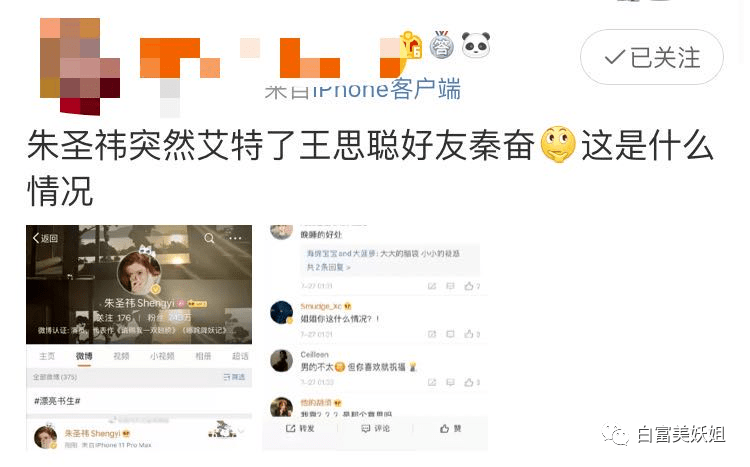The height and width of the screenshot is (467, 750).
Task: Click the silver 答 medal badge
Action: click(x=441, y=45)
